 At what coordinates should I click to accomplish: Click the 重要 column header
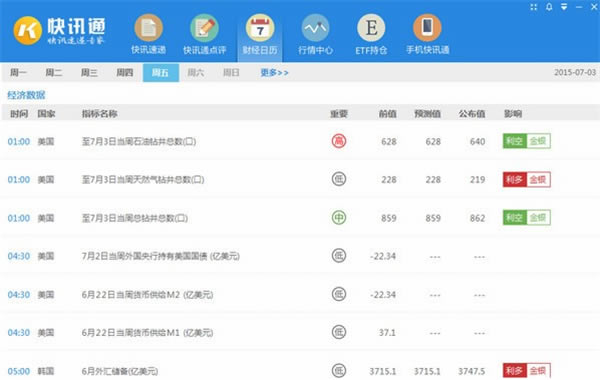click(x=339, y=114)
